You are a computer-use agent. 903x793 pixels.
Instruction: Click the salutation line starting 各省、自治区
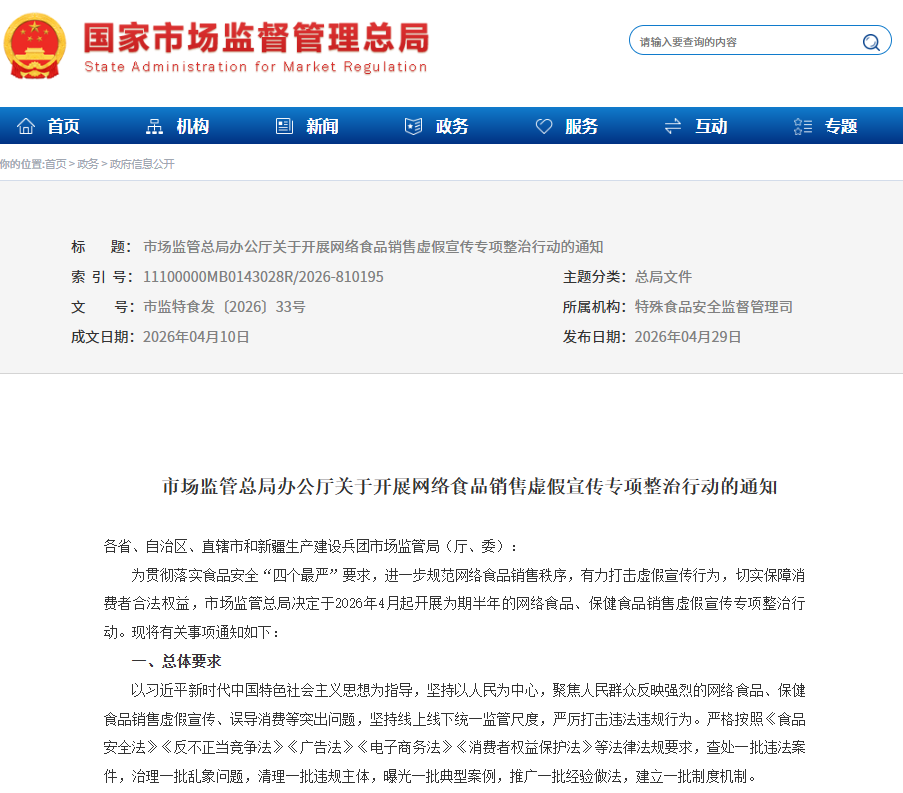[x=310, y=546]
